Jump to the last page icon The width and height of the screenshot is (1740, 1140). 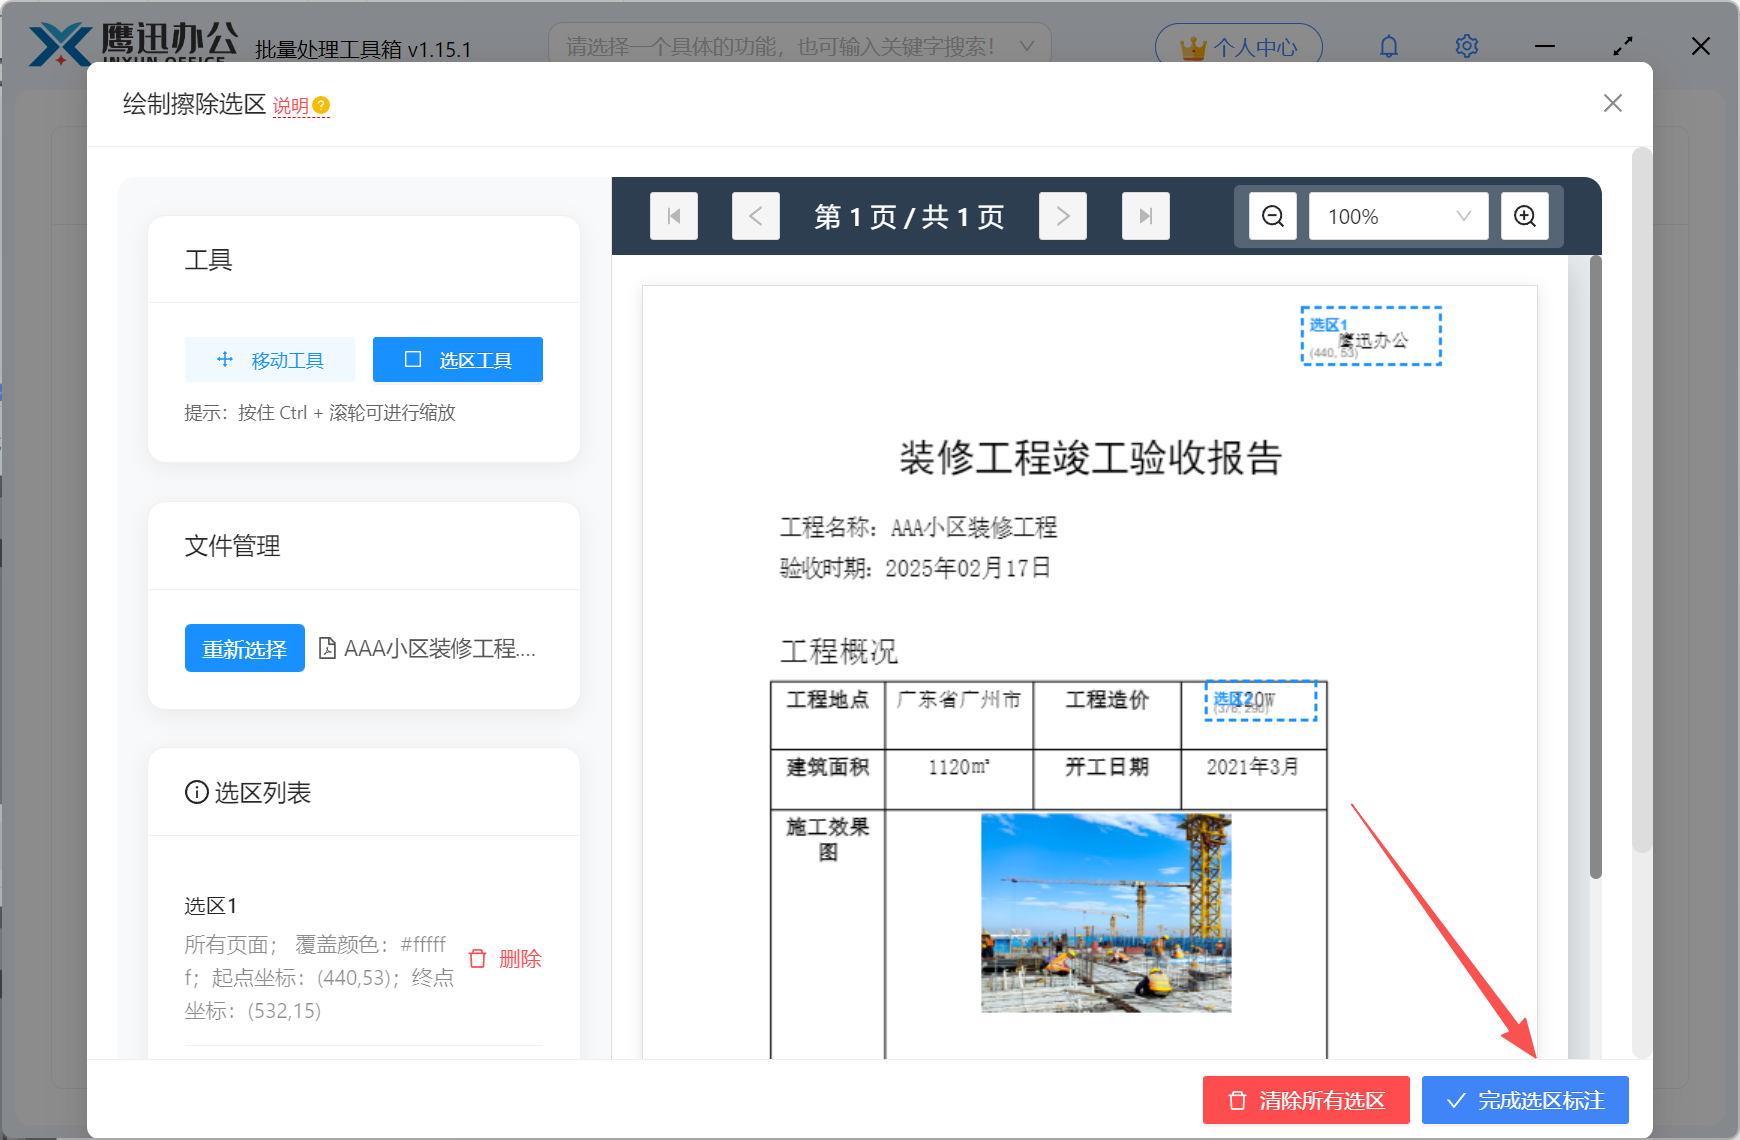(1146, 215)
